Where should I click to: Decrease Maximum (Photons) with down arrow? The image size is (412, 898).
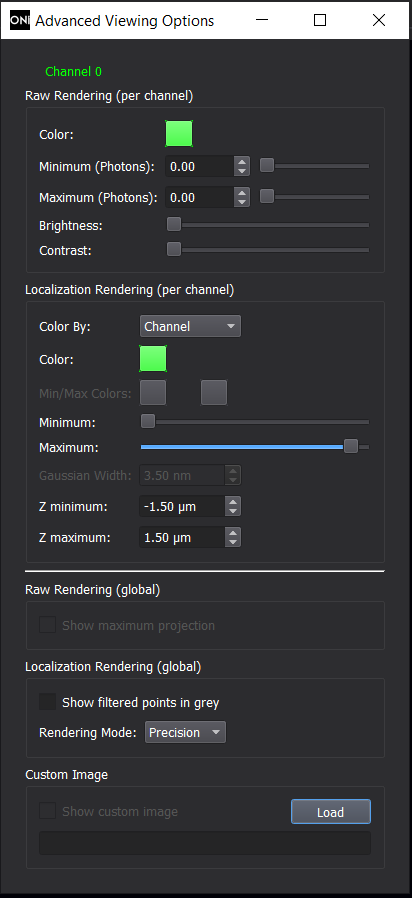(242, 202)
